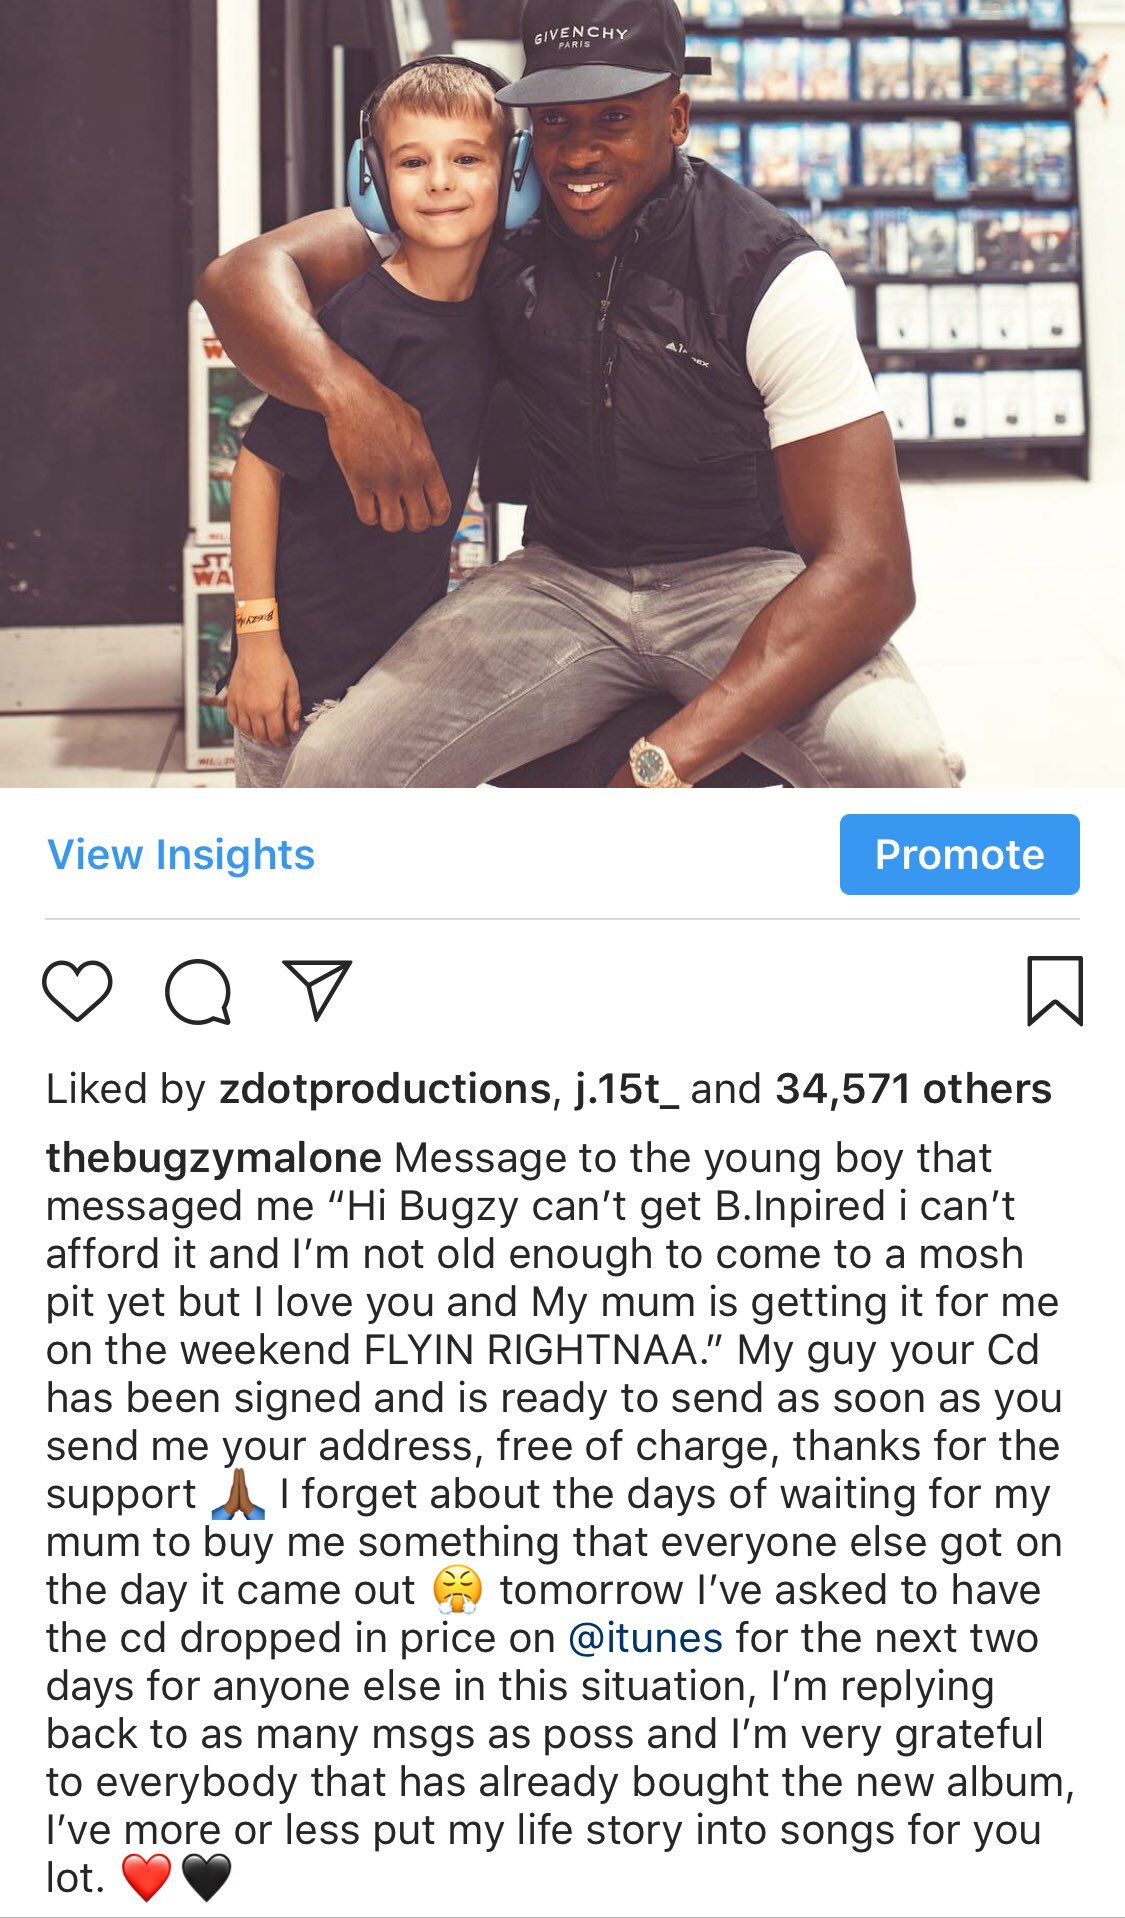Open comments using the speech bubble icon
1125x1918 pixels.
[x=198, y=991]
